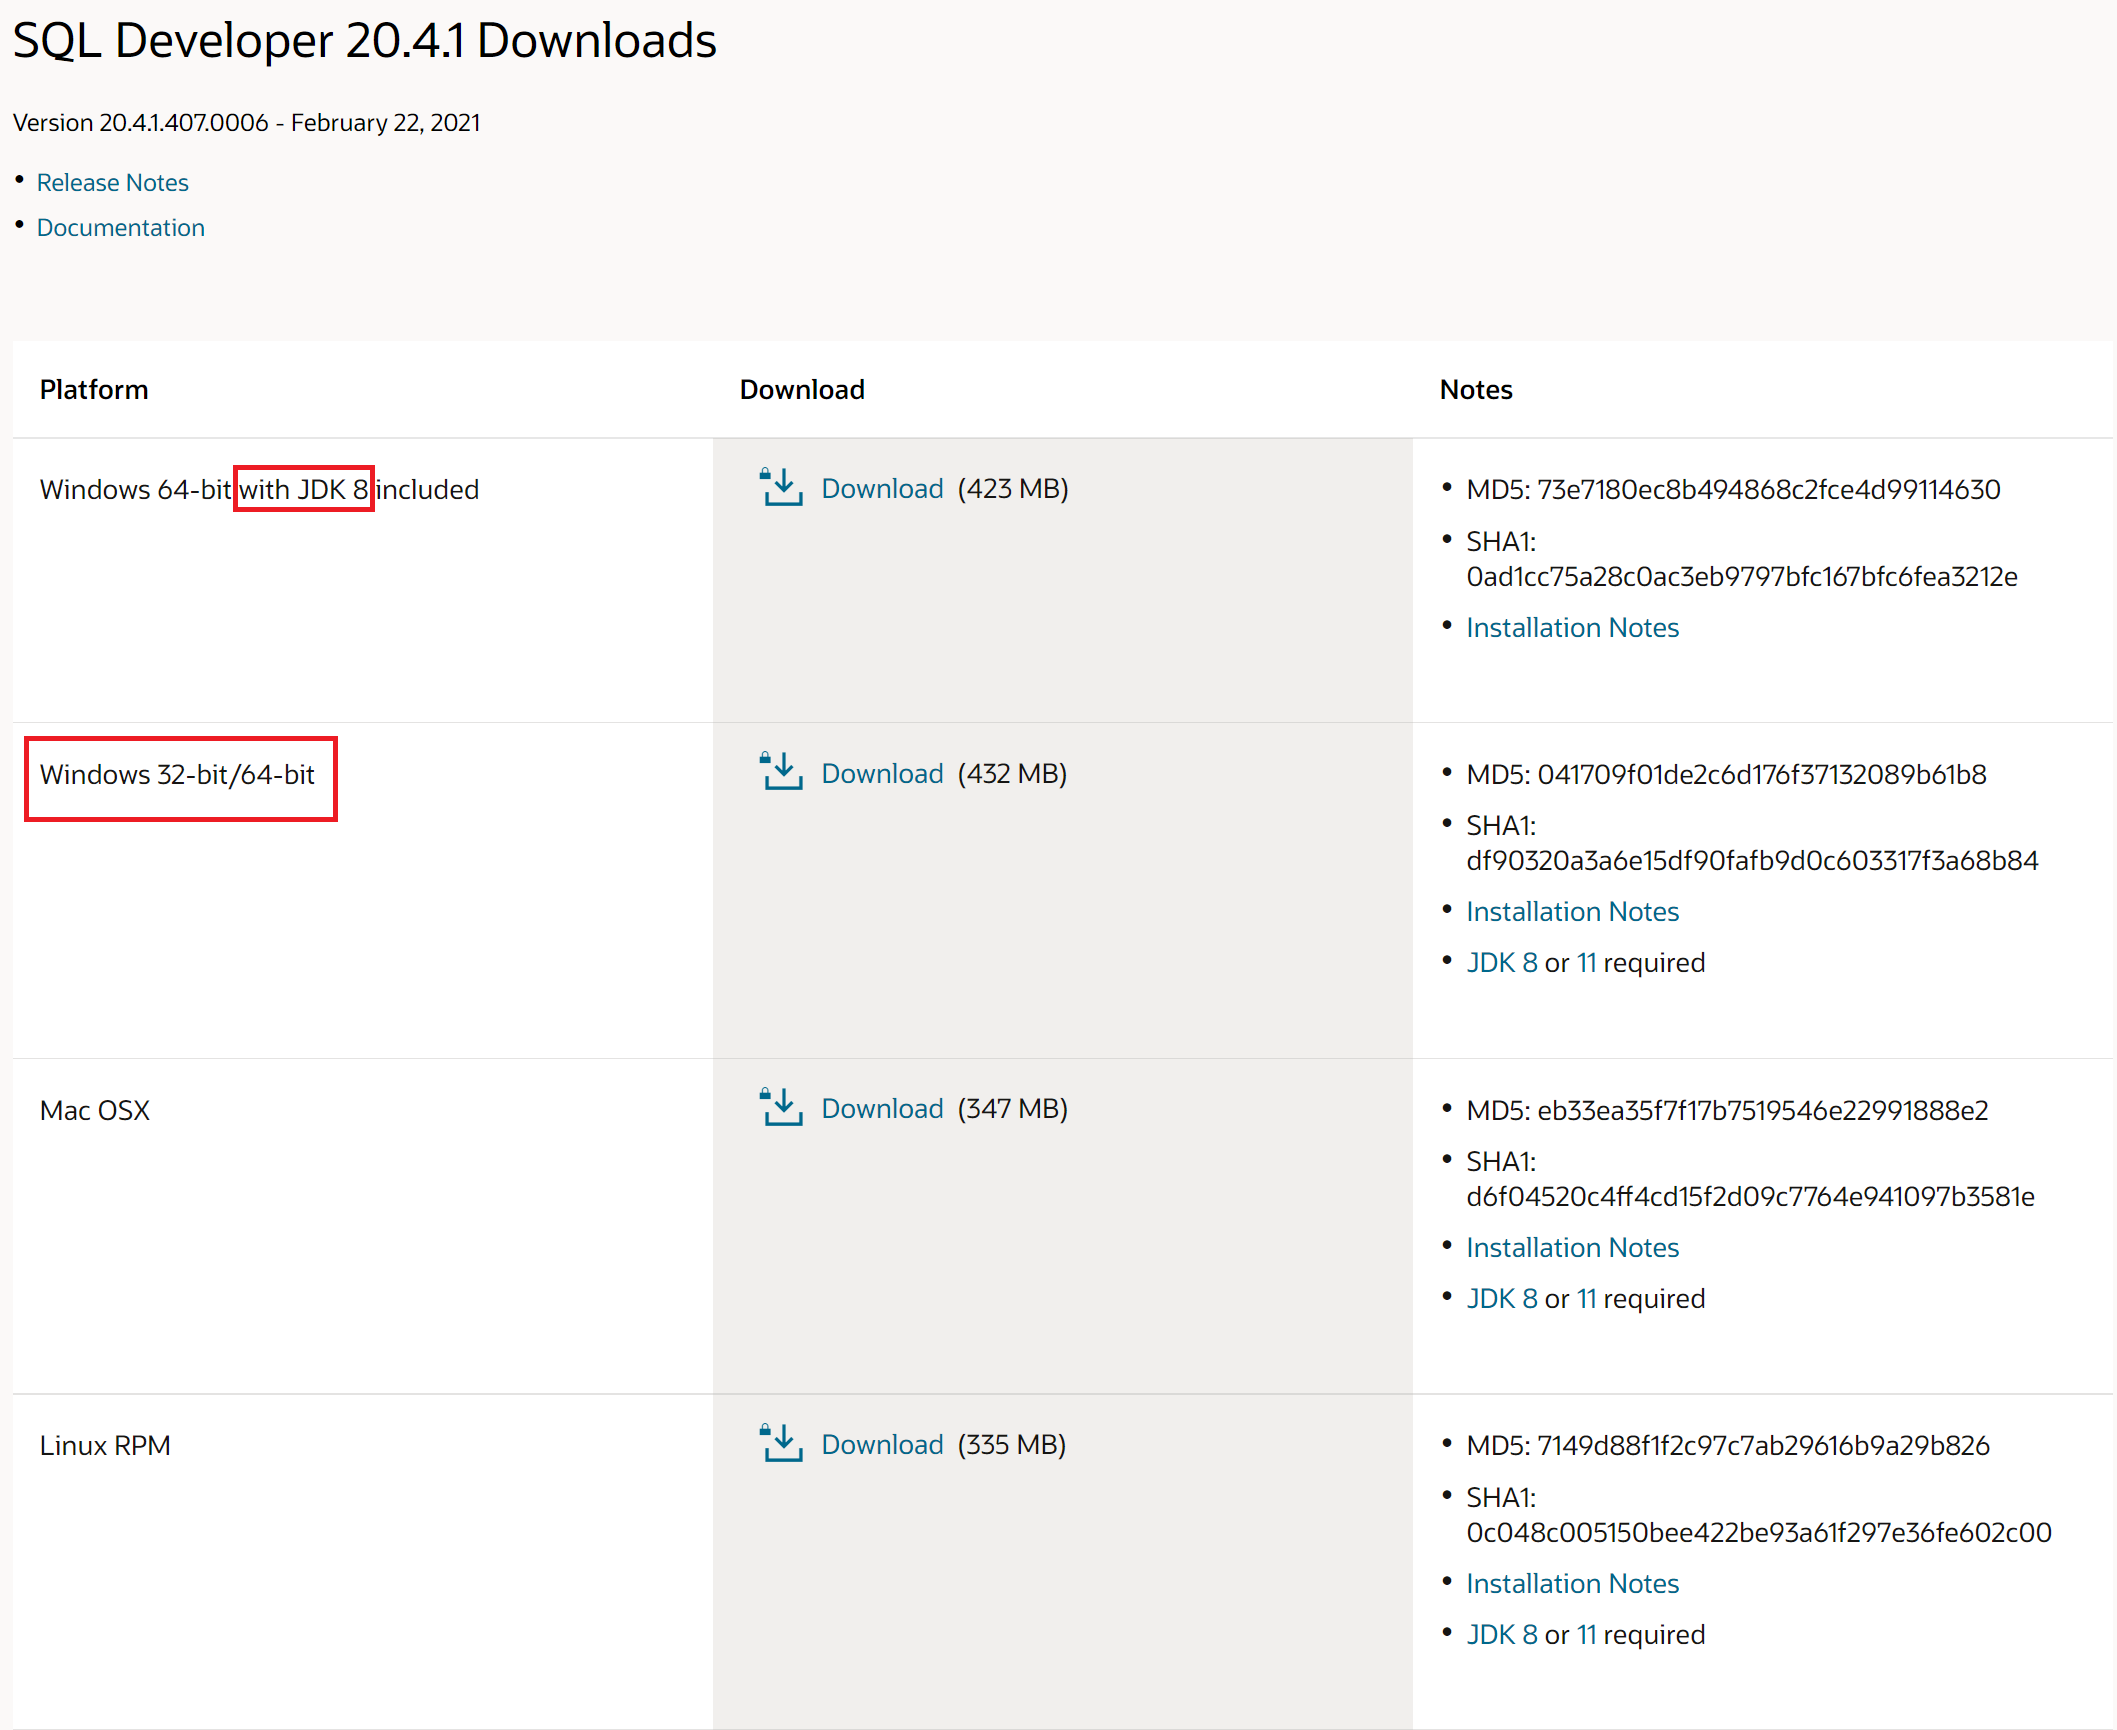Image resolution: width=2117 pixels, height=1730 pixels.
Task: Open the Documentation link
Action: pyautogui.click(x=121, y=227)
